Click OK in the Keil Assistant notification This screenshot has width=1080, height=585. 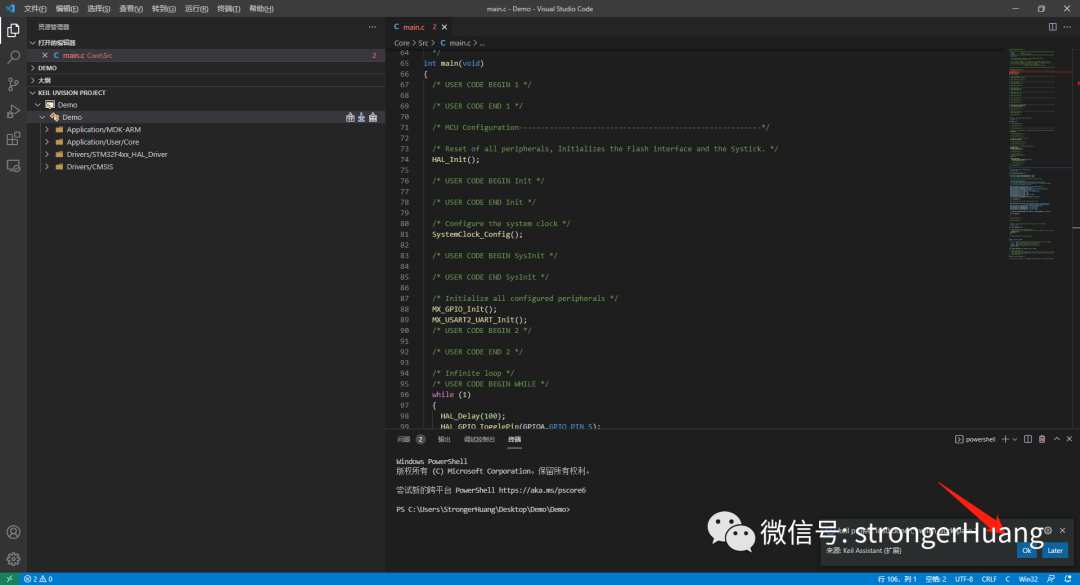click(1027, 550)
